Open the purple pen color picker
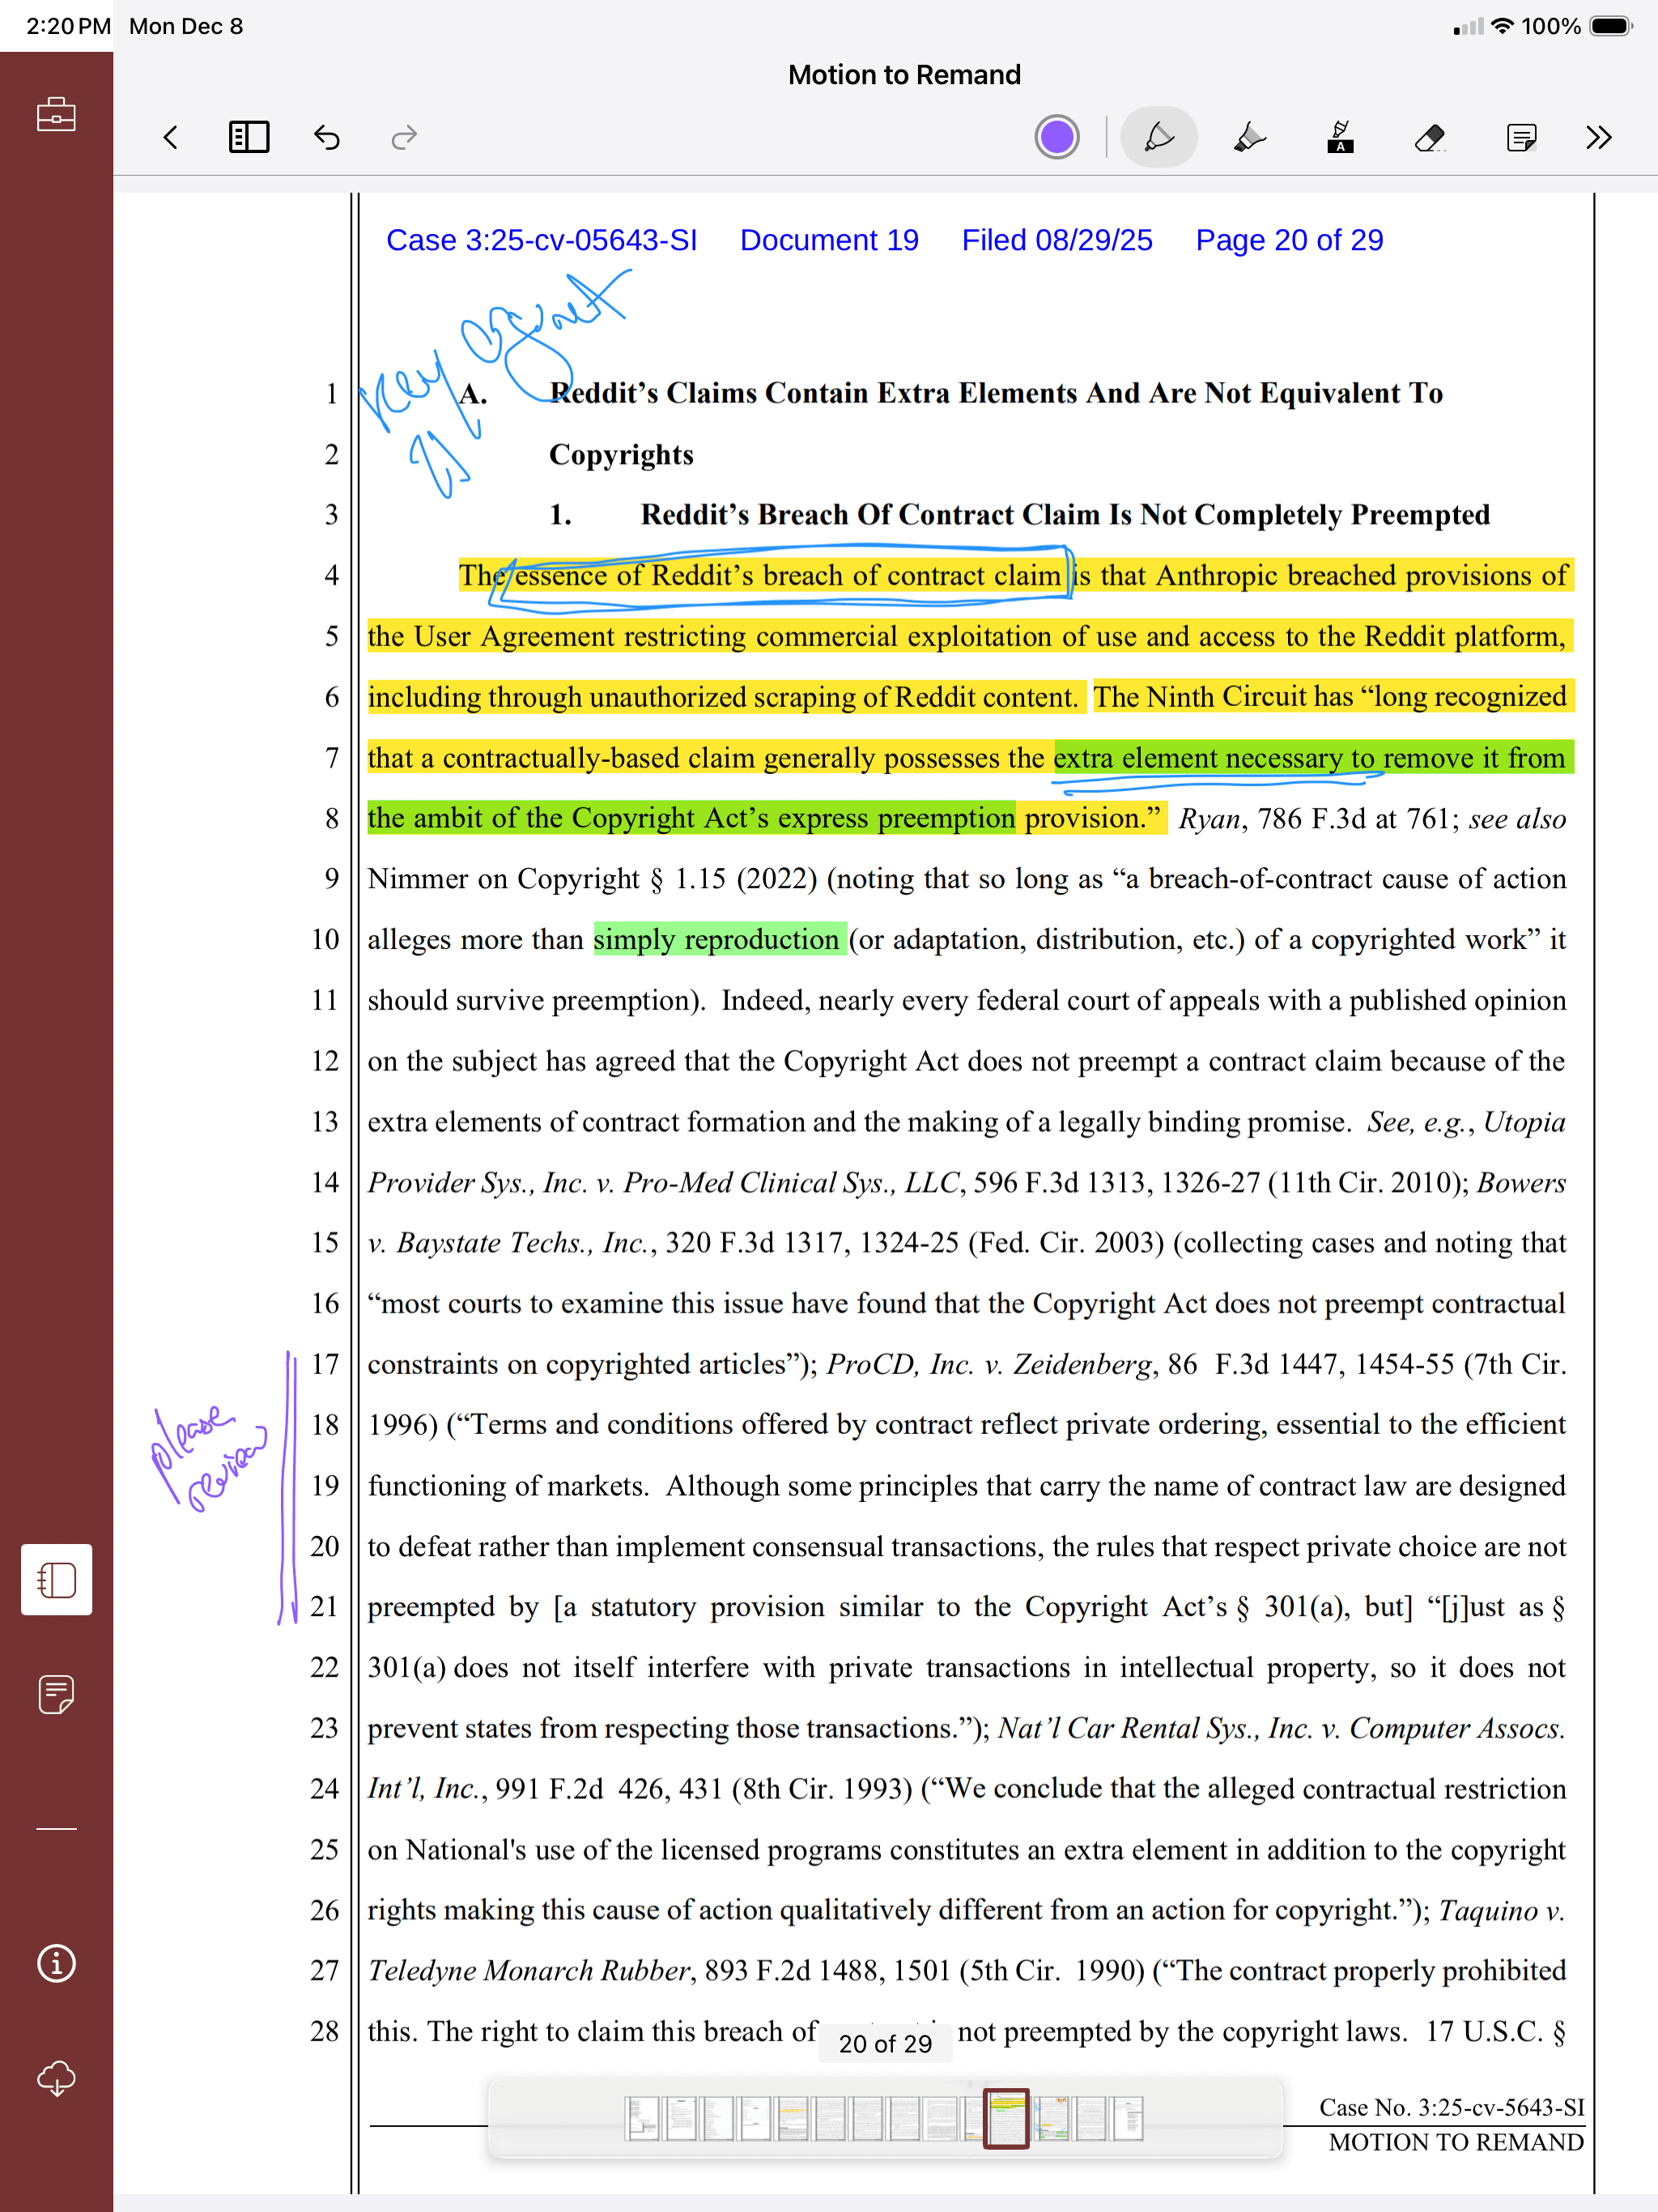The image size is (1658, 2212). 1056,137
